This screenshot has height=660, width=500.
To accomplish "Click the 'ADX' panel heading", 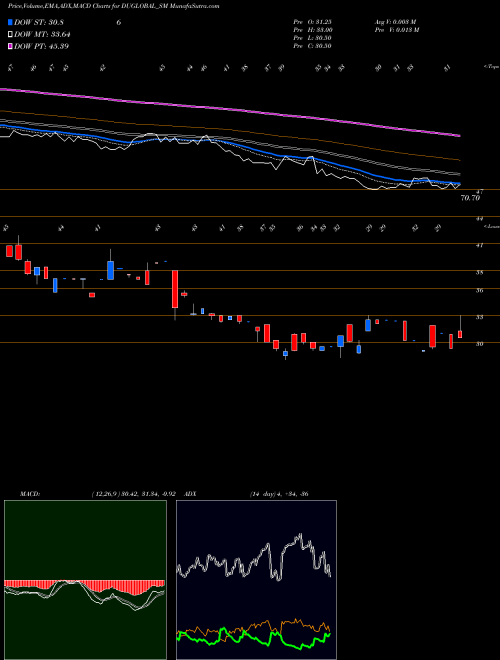I will click(190, 494).
